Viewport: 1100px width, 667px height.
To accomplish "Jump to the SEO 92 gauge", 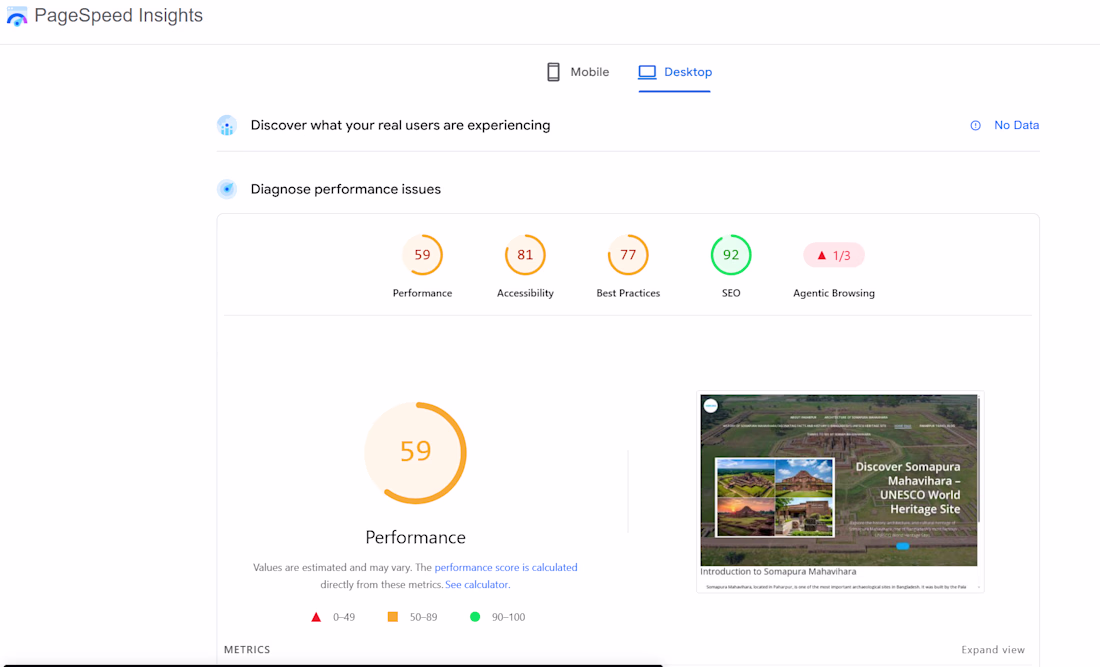I will pos(731,255).
